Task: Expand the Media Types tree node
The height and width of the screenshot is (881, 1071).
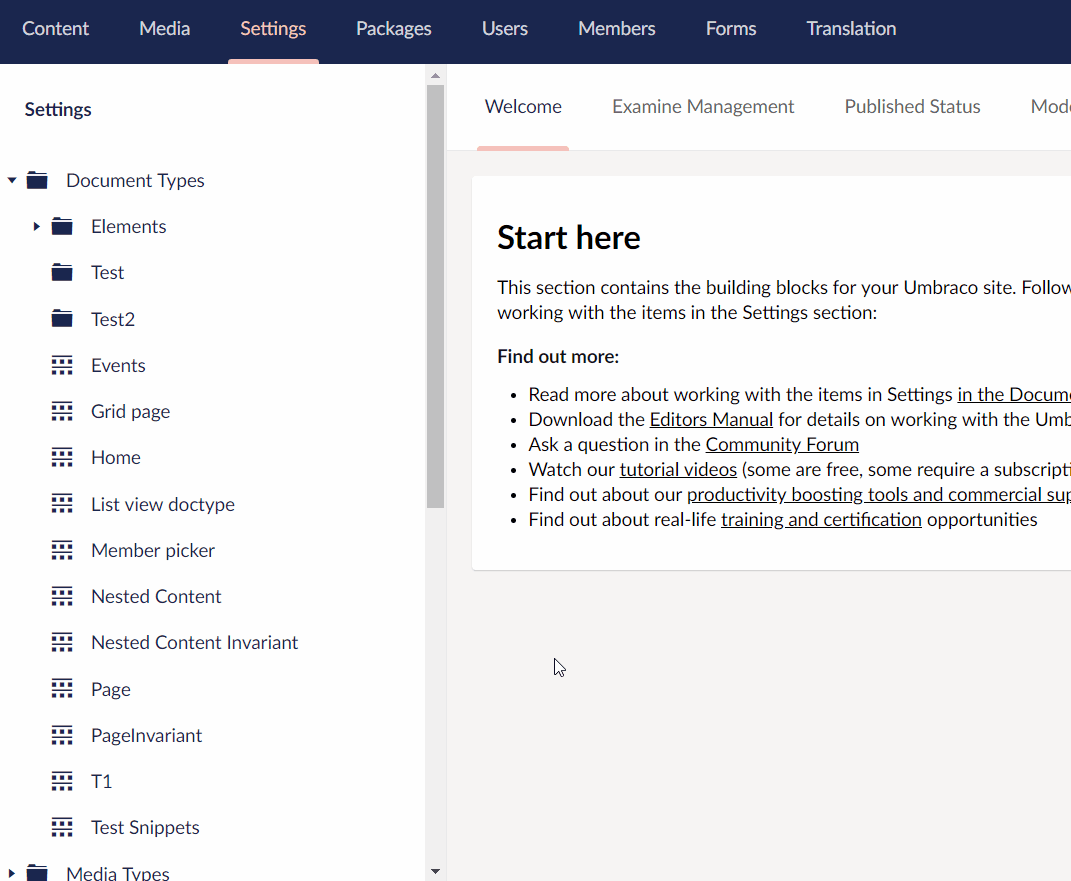Action: [12, 872]
